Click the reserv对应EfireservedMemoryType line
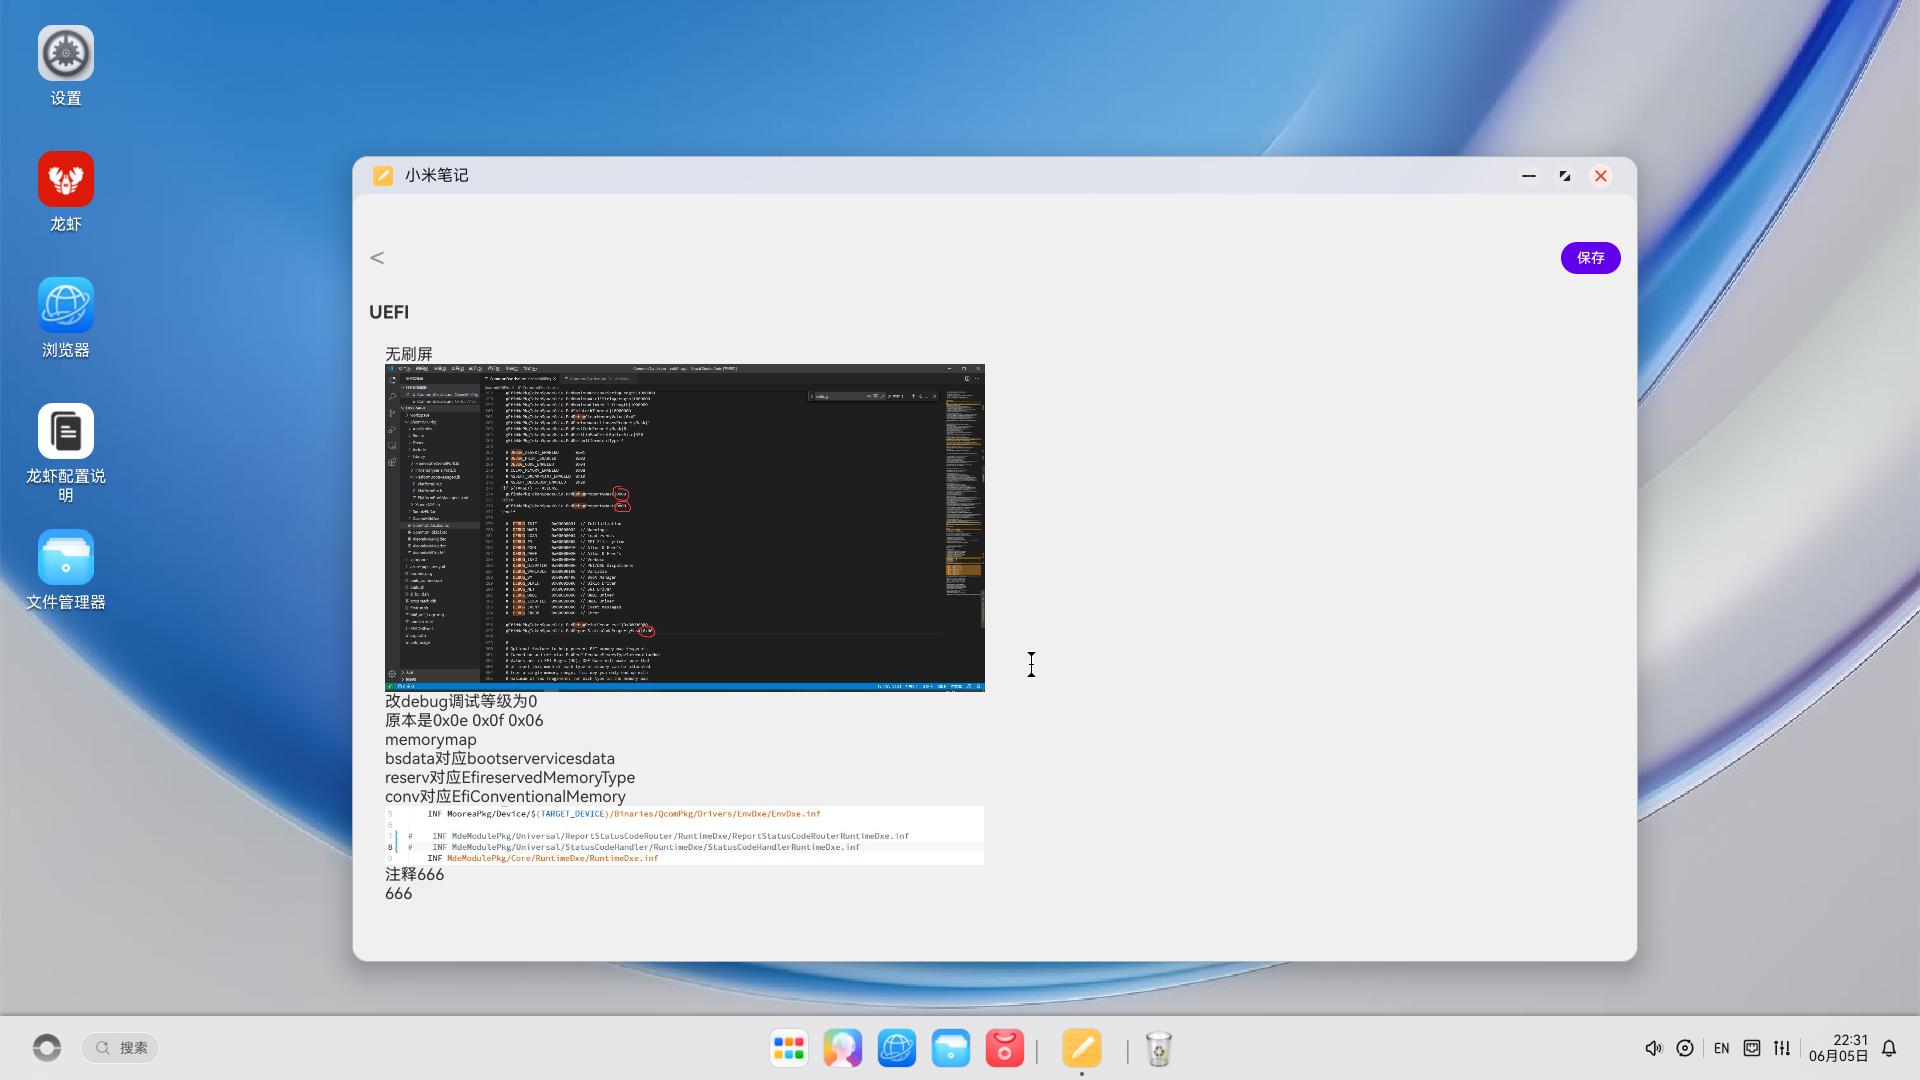 coord(510,778)
